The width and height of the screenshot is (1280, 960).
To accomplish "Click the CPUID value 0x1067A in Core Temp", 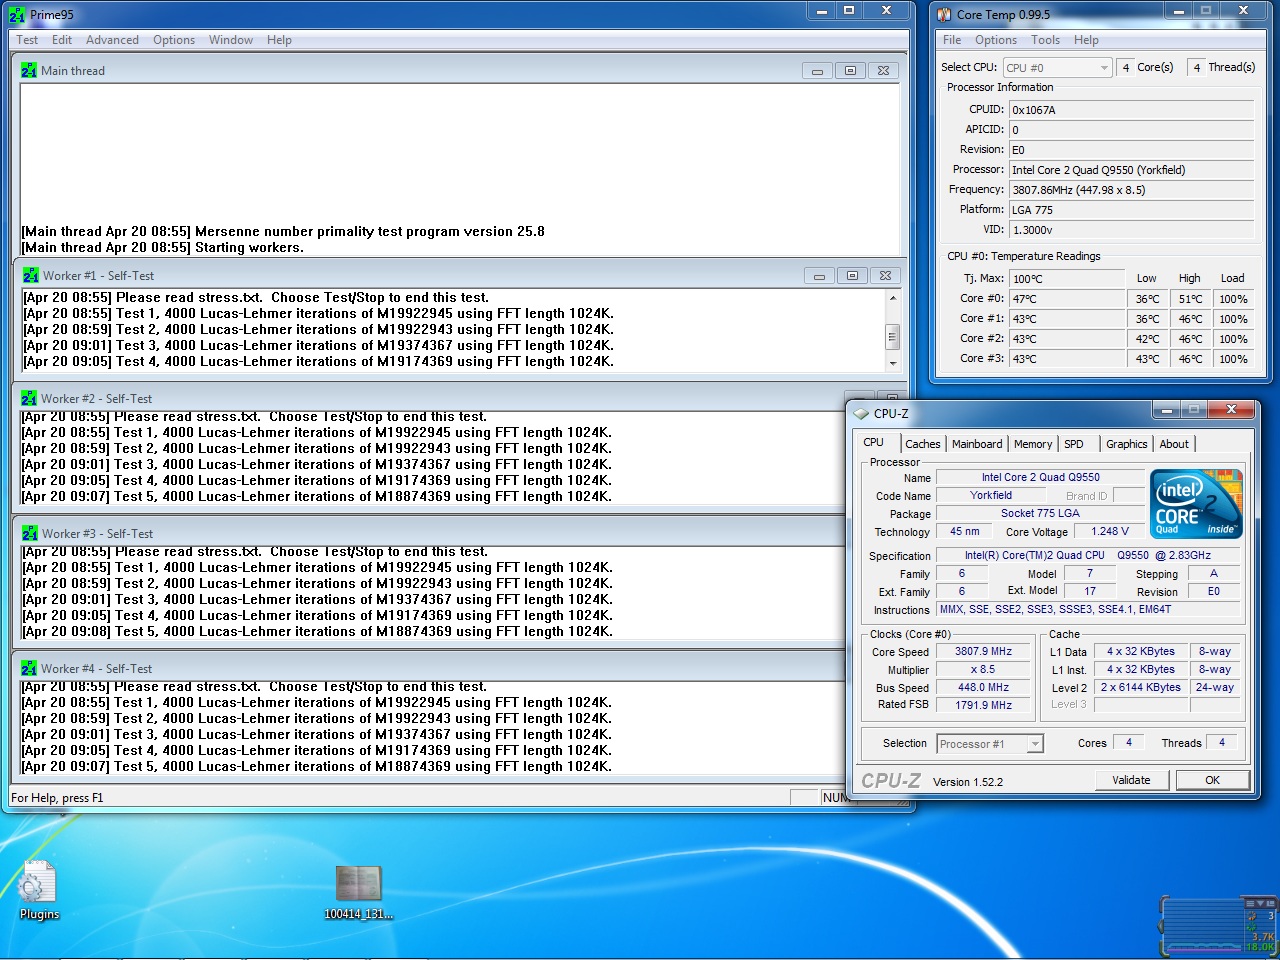I will click(1131, 110).
